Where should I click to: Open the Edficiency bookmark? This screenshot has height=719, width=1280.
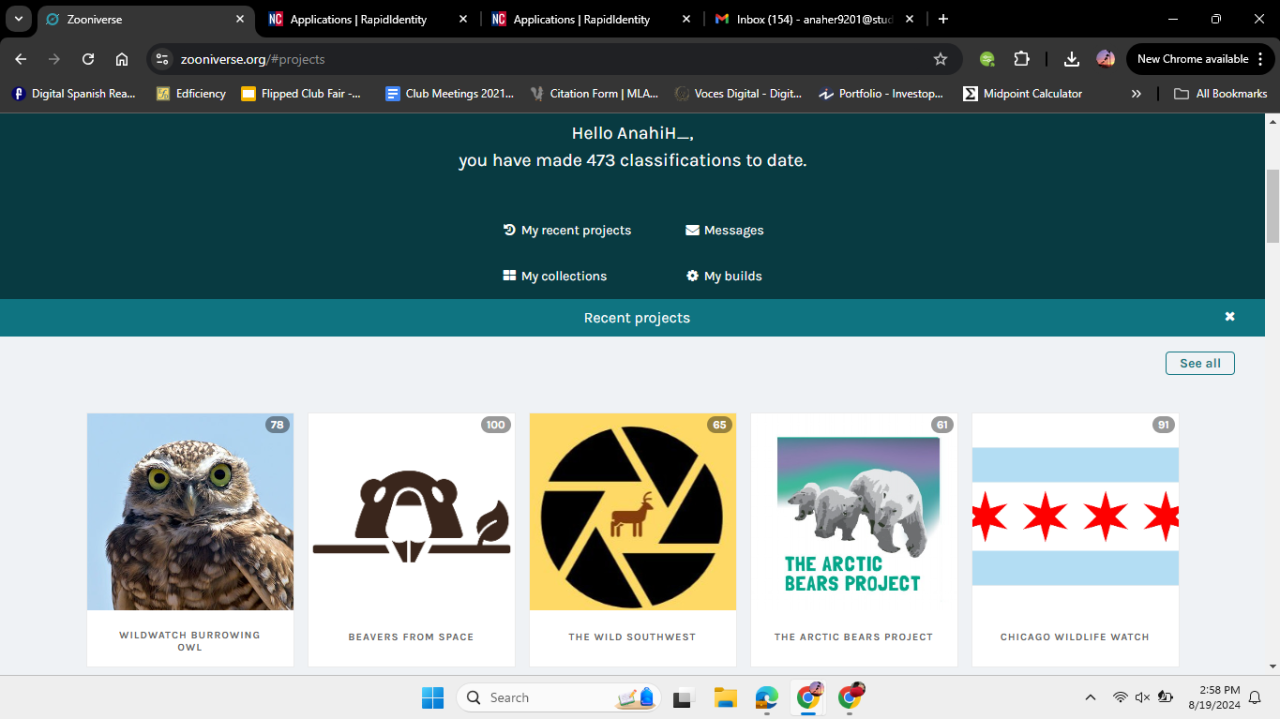pos(191,93)
